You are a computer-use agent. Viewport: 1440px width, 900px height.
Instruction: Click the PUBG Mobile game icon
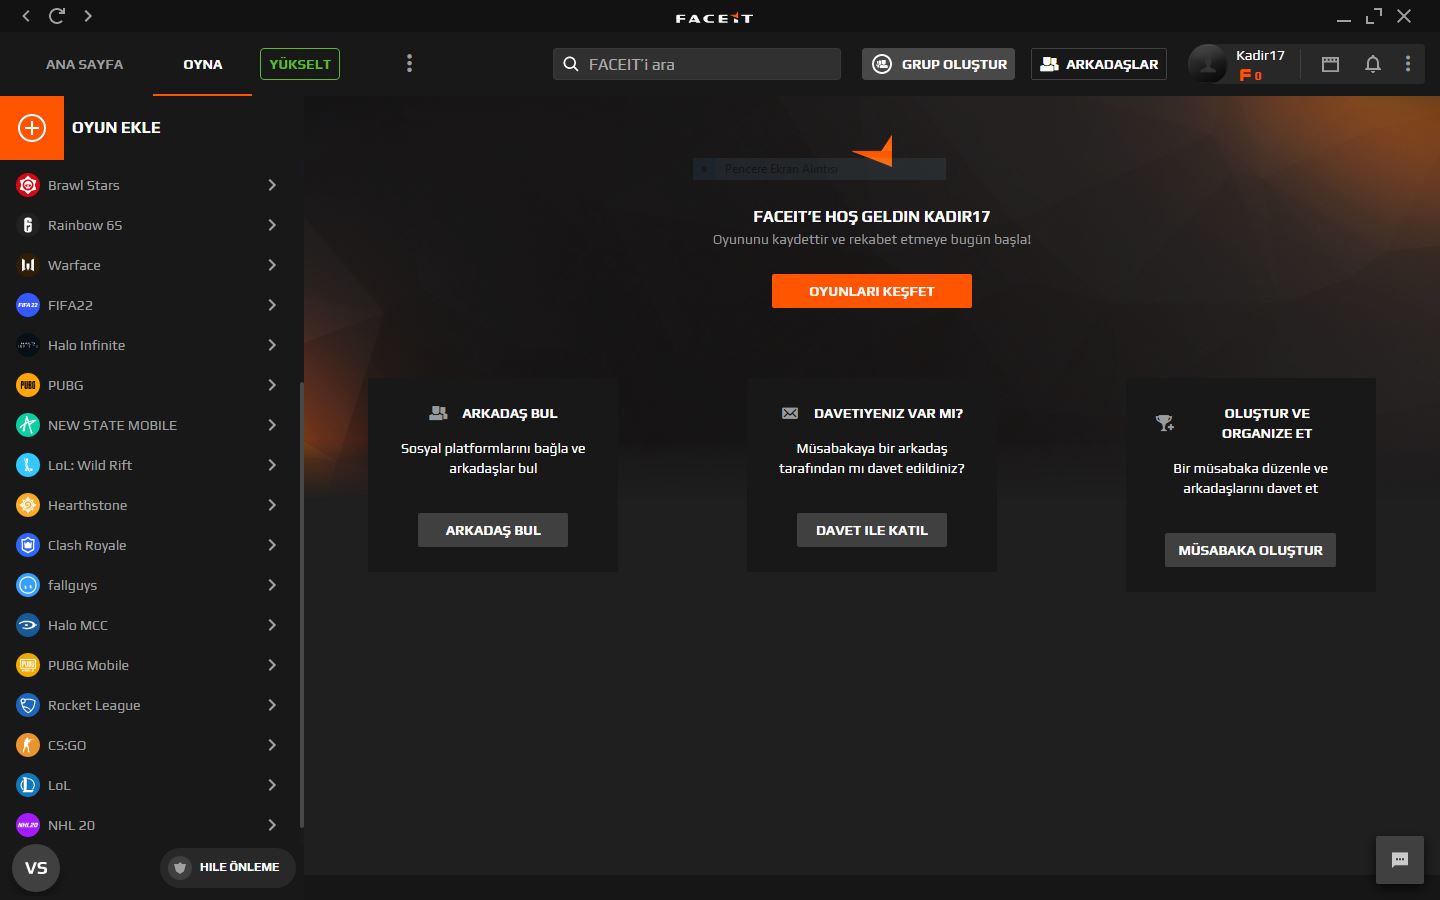pyautogui.click(x=28, y=665)
